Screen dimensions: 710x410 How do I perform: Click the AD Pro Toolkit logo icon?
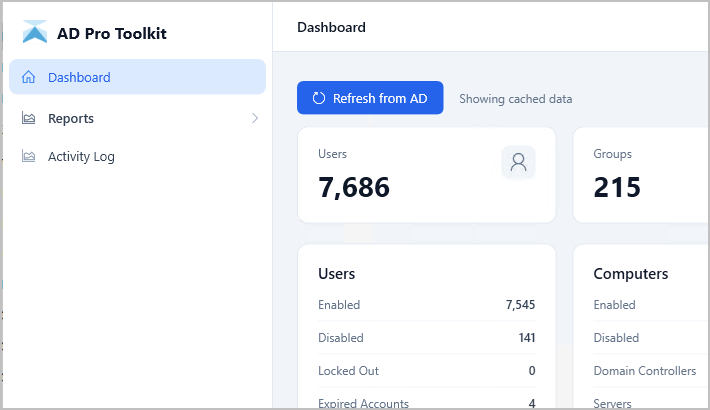[35, 33]
